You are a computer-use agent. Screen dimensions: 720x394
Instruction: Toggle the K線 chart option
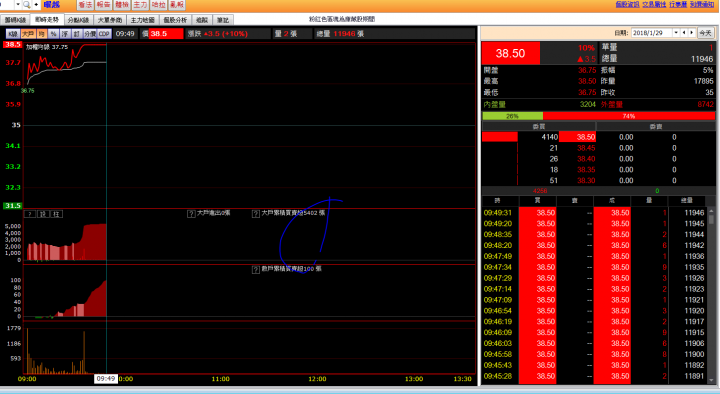tap(13, 34)
